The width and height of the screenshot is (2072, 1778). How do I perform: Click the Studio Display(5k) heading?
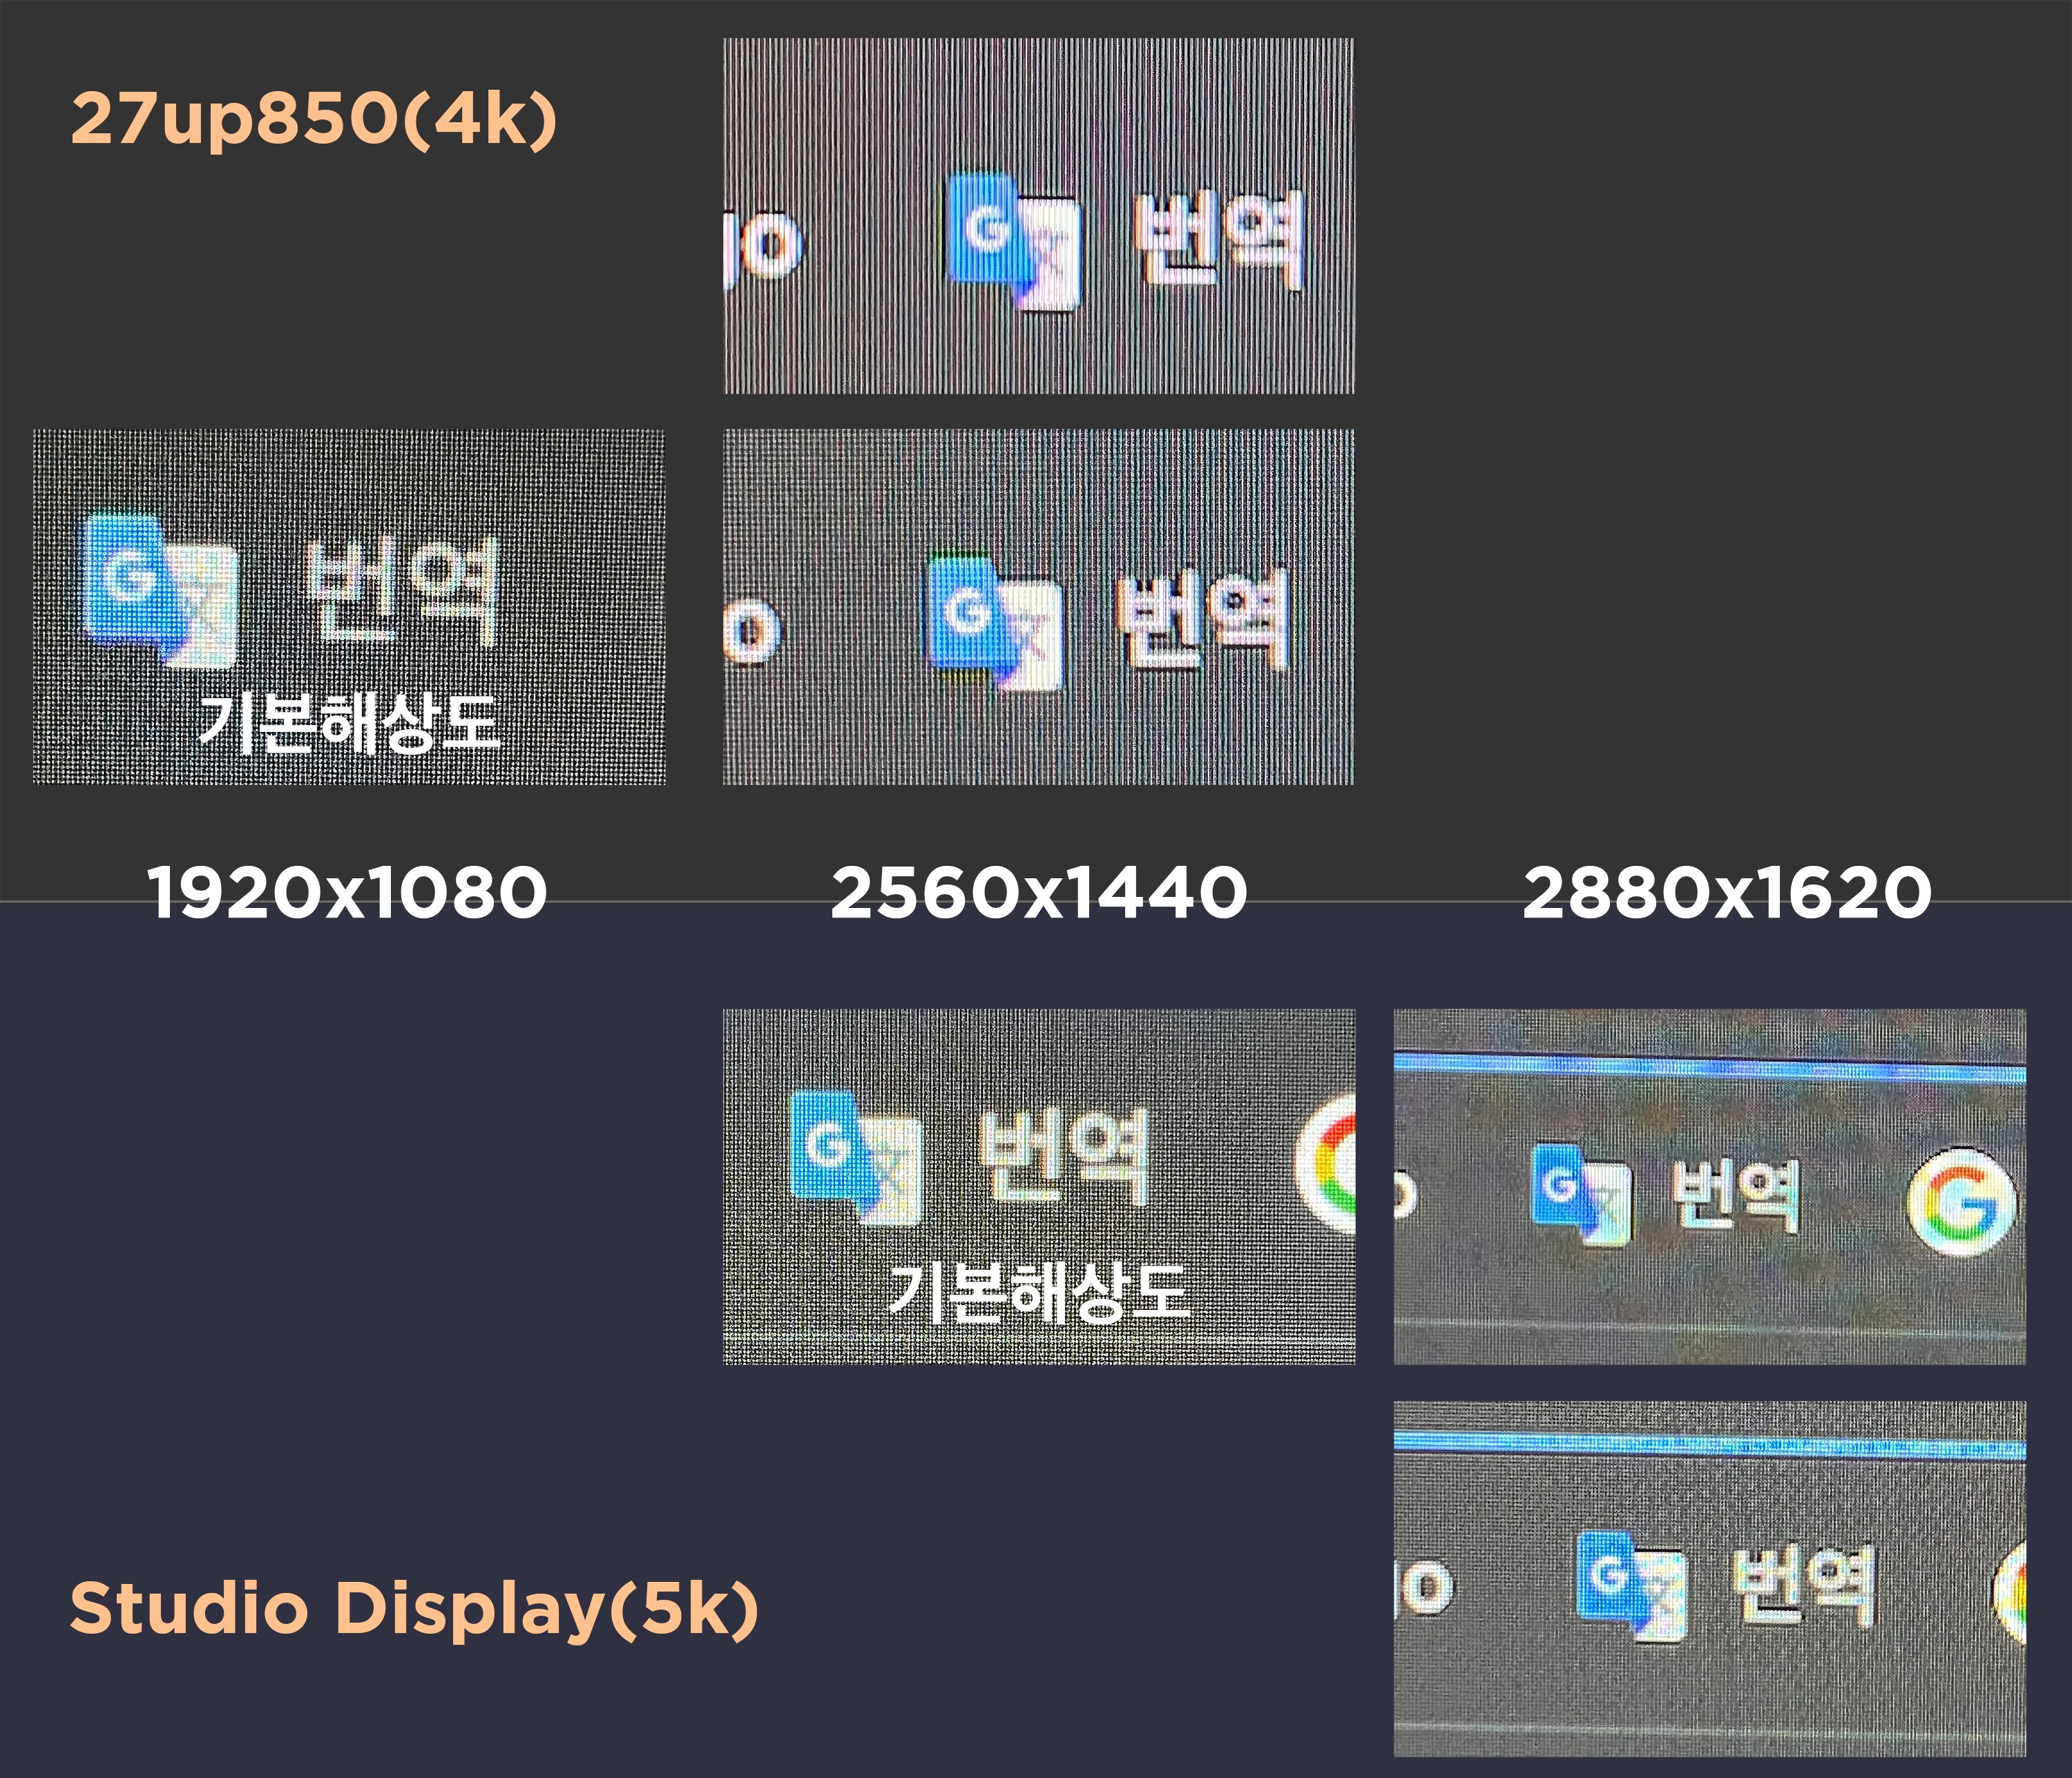pyautogui.click(x=414, y=1610)
